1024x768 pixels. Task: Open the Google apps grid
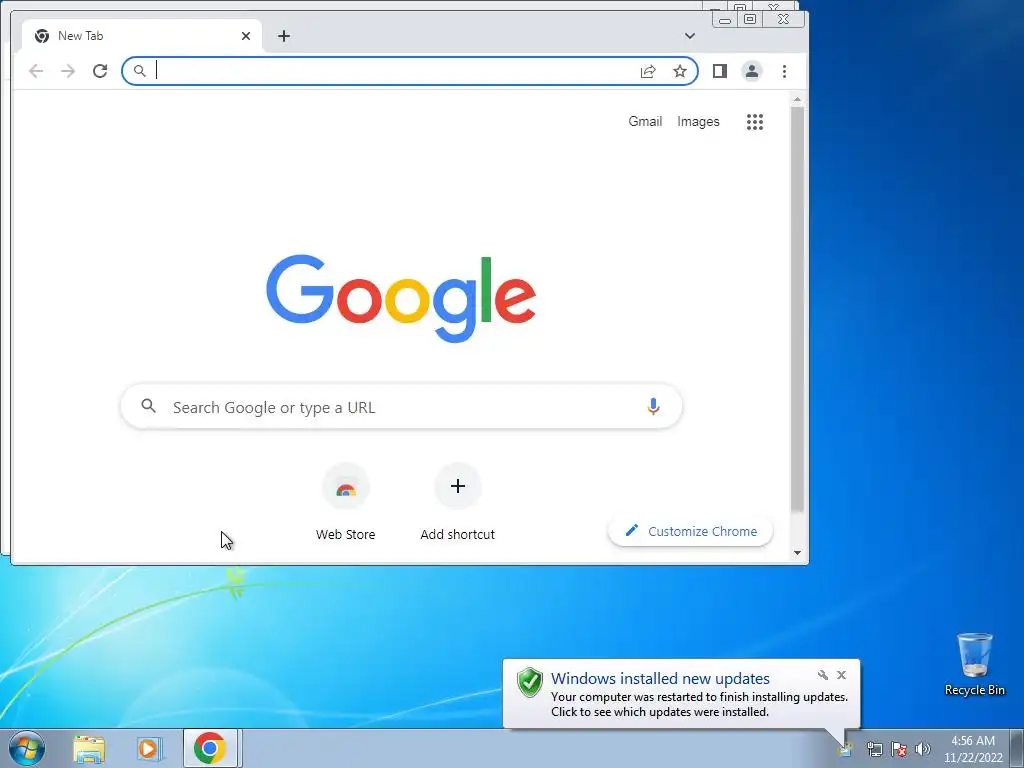pos(755,122)
